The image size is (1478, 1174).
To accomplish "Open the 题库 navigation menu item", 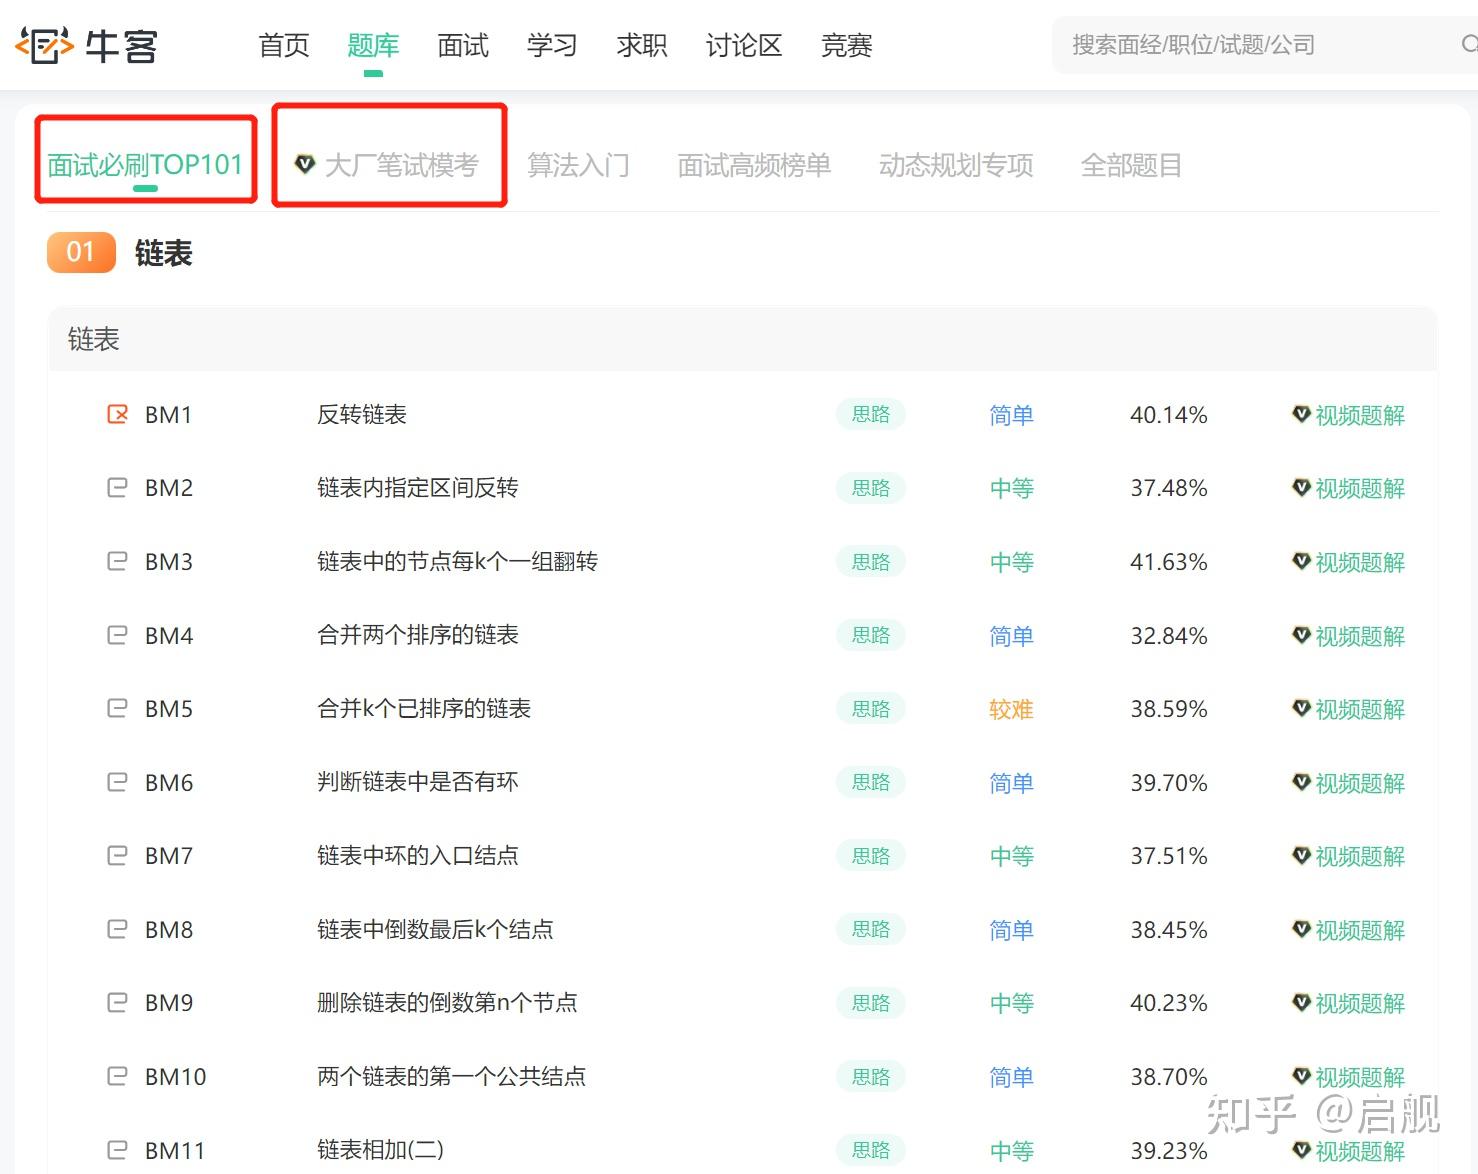I will (373, 45).
